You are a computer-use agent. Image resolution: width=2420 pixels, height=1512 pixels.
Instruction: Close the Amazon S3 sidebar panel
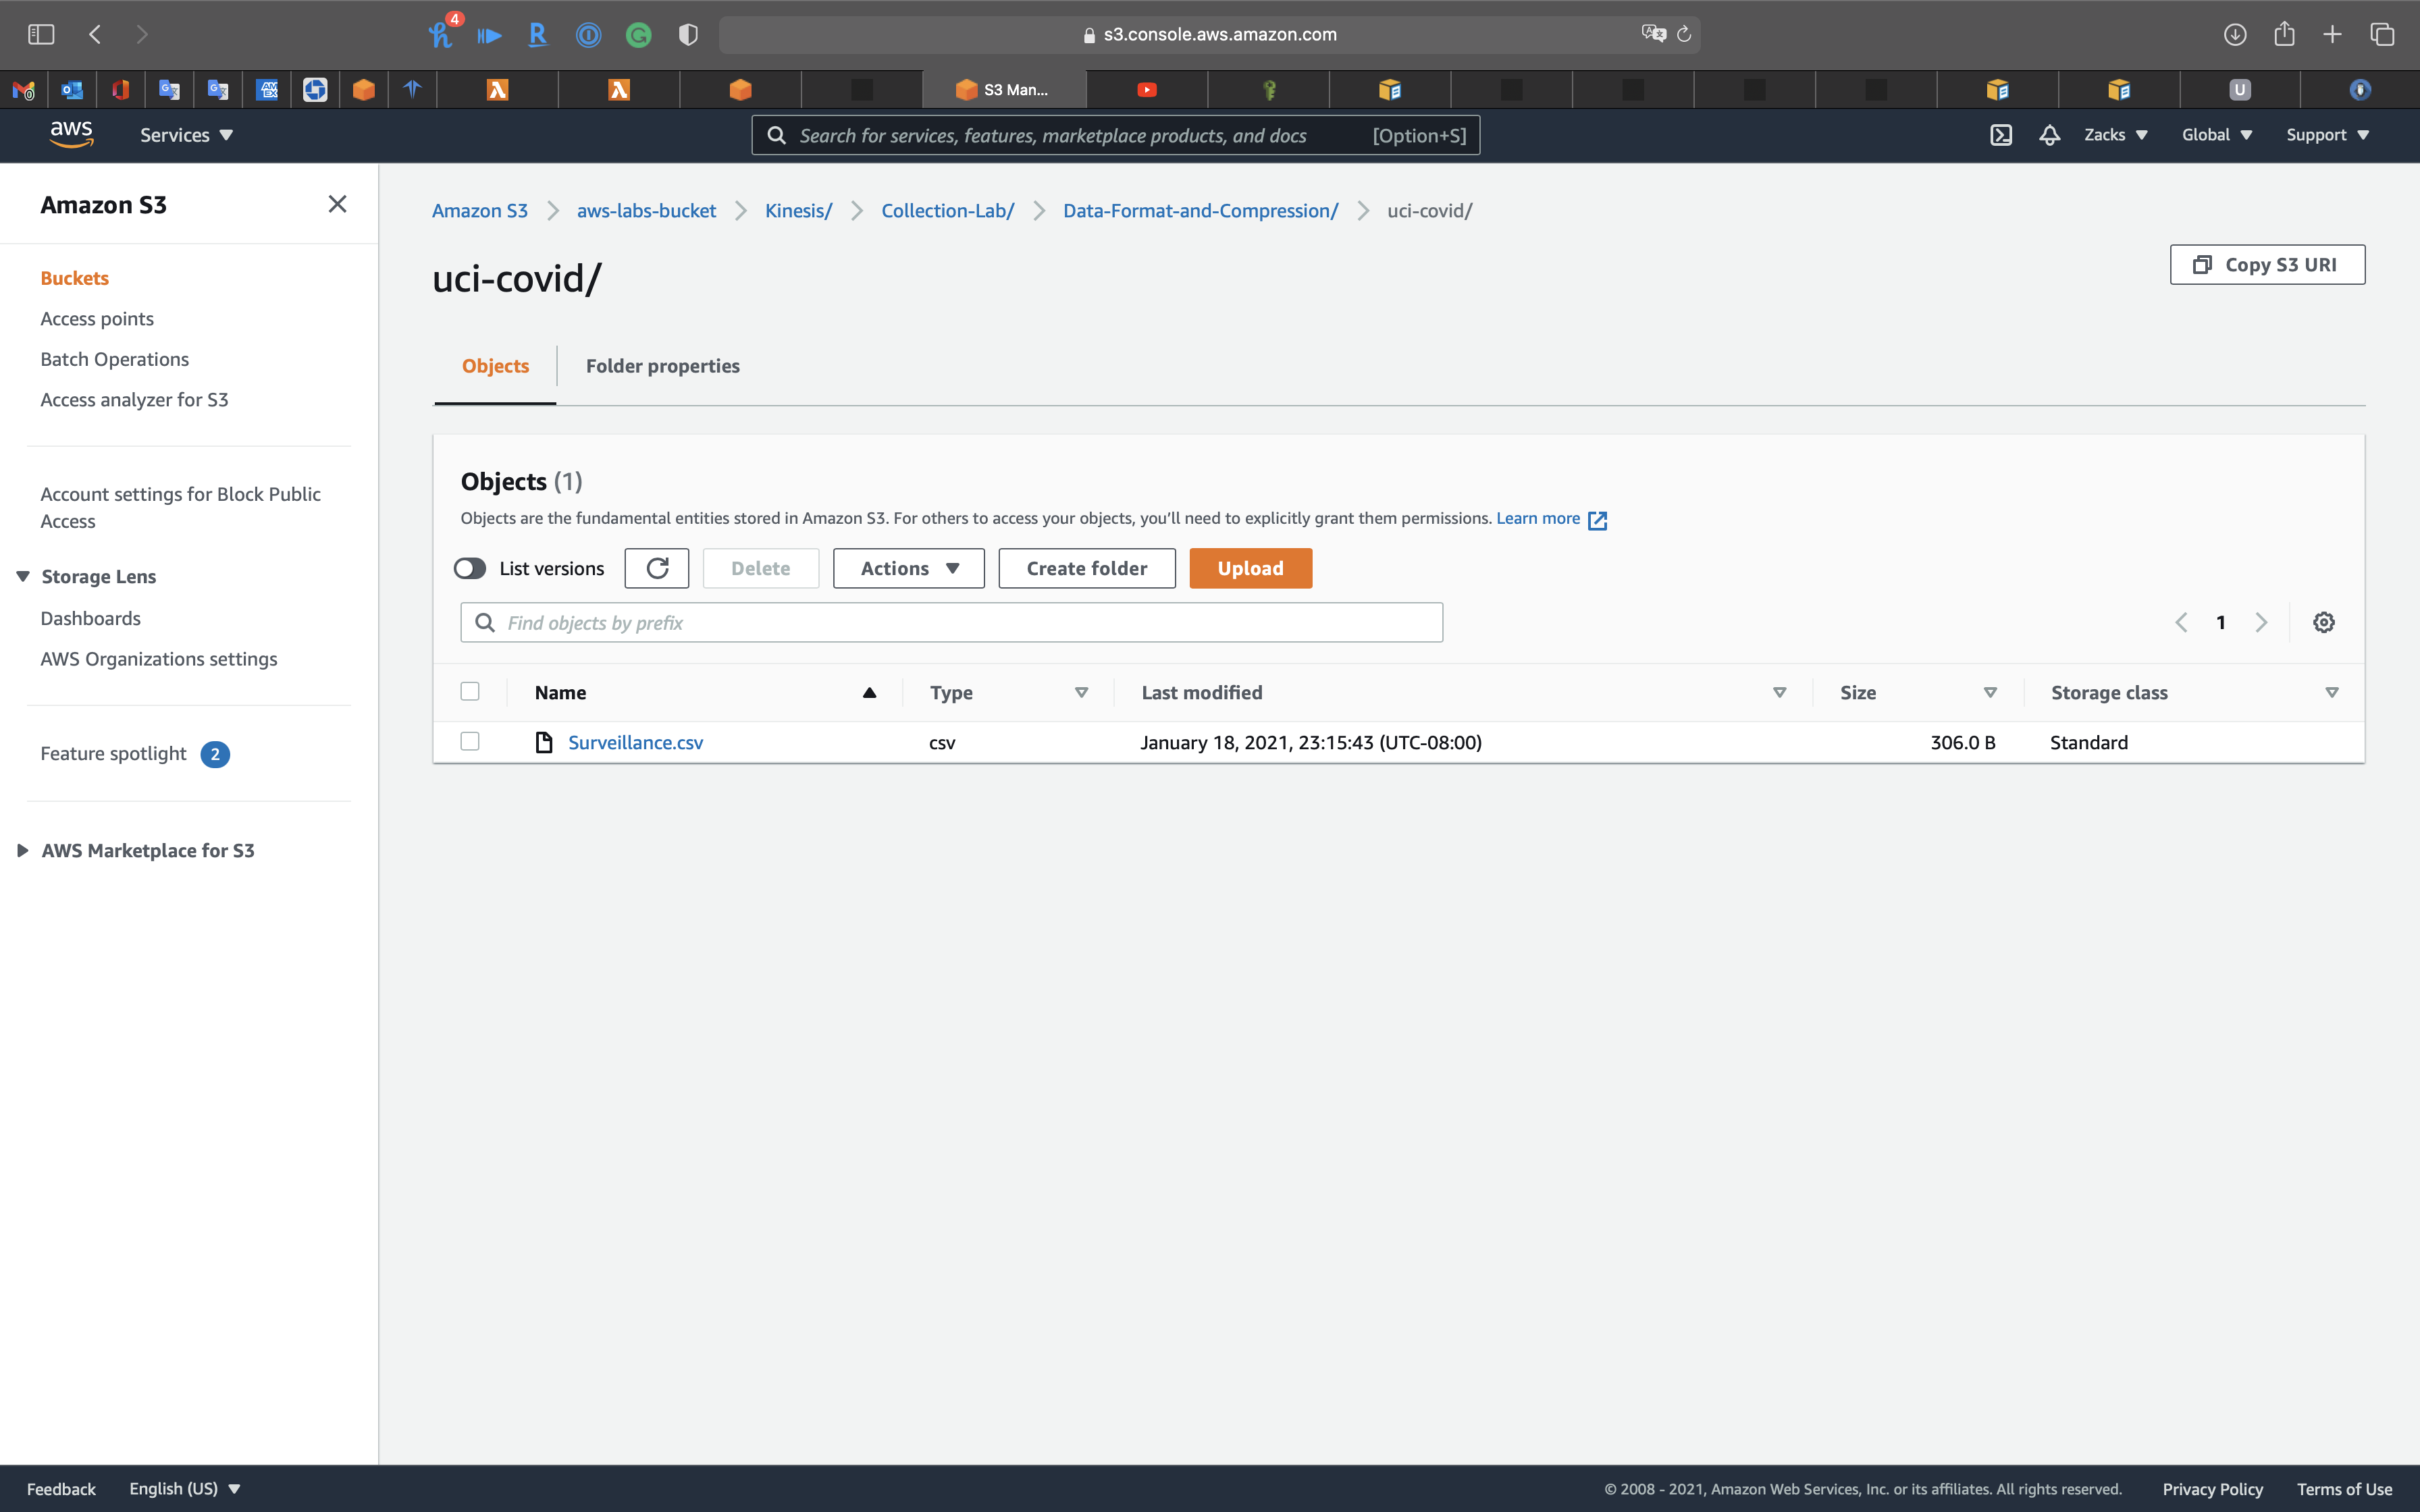click(x=337, y=204)
